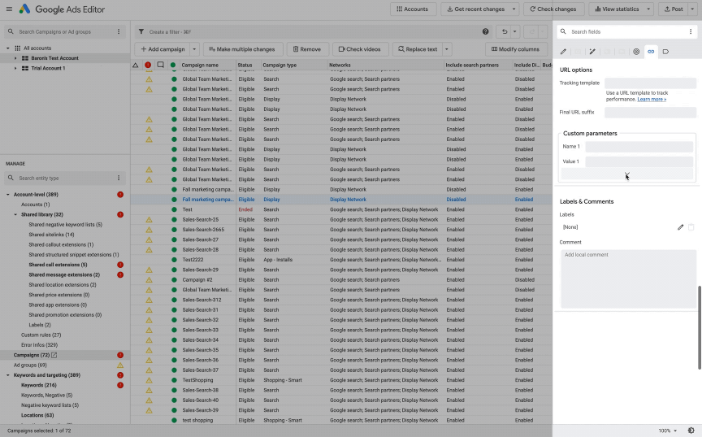Open Campaigns in a new window icon
The width and height of the screenshot is (702, 437).
pos(54,355)
